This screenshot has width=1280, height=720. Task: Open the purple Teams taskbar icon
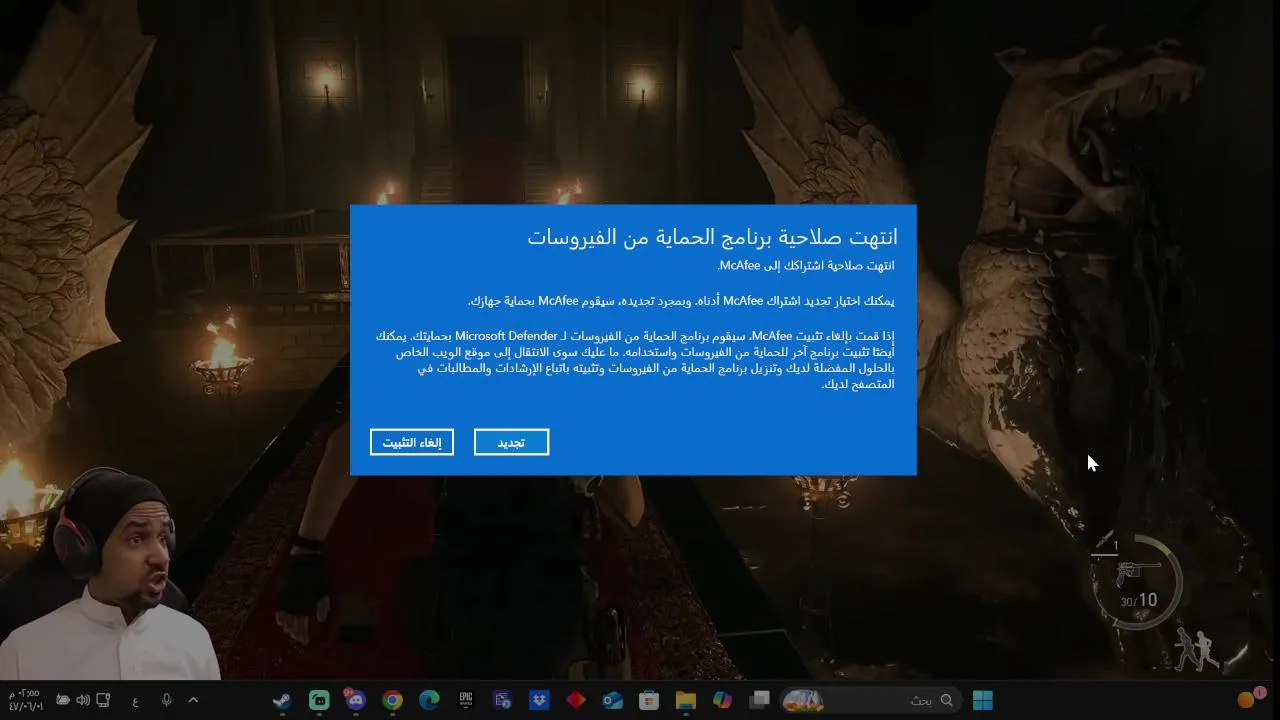point(502,700)
